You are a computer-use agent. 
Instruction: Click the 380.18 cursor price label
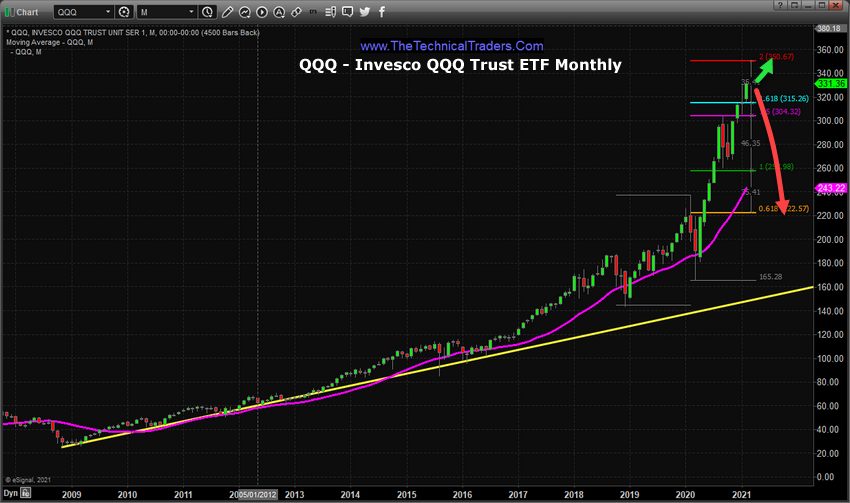point(829,28)
